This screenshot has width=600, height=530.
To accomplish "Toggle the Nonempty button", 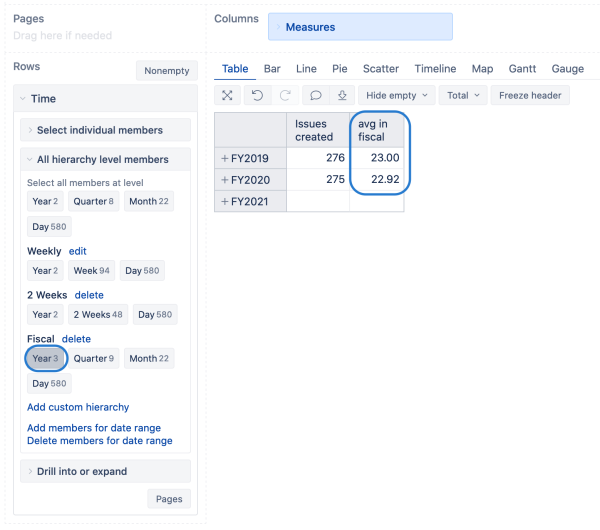I will coord(167,71).
